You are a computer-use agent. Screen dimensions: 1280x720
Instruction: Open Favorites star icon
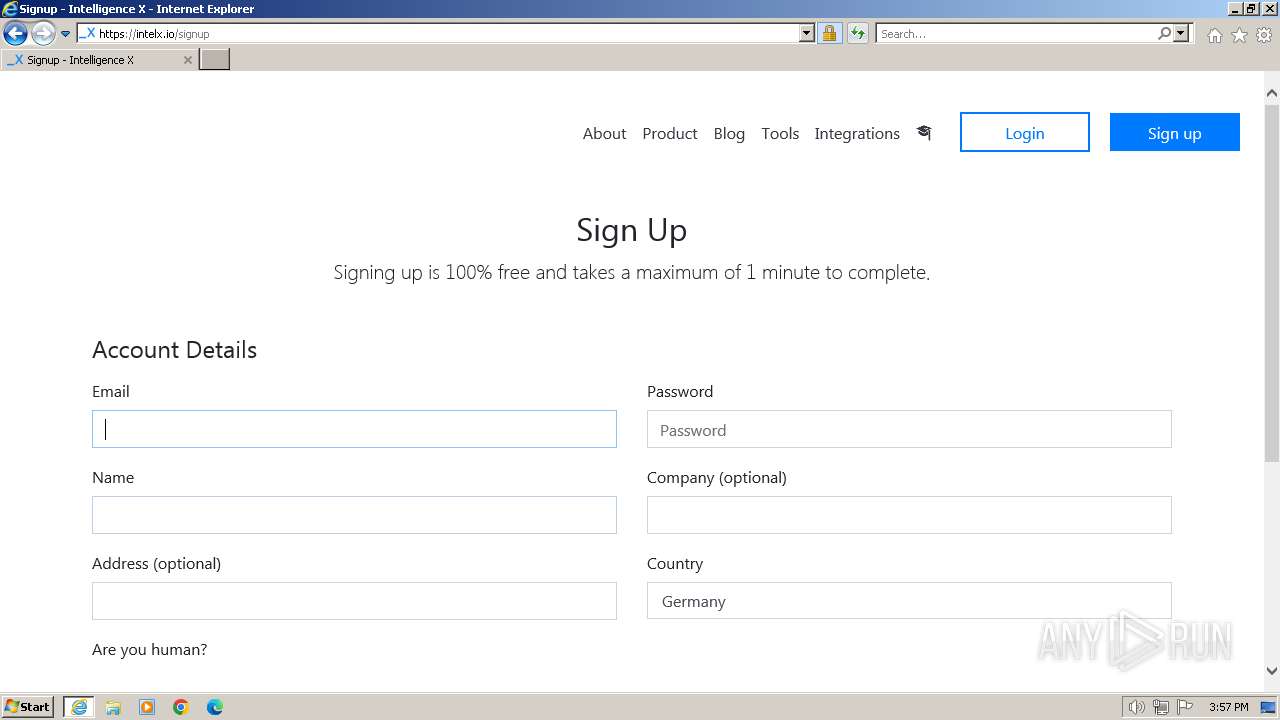pyautogui.click(x=1239, y=35)
